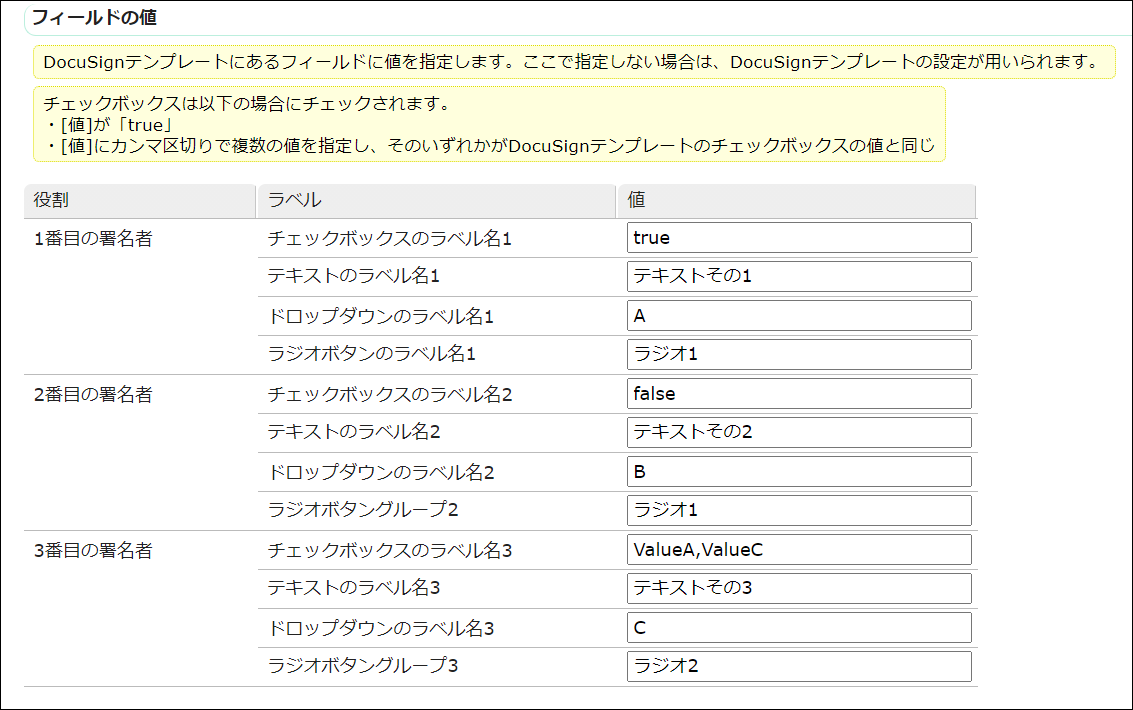Click the 3番目の署名者 role cell
This screenshot has height=710, width=1133.
(93, 551)
